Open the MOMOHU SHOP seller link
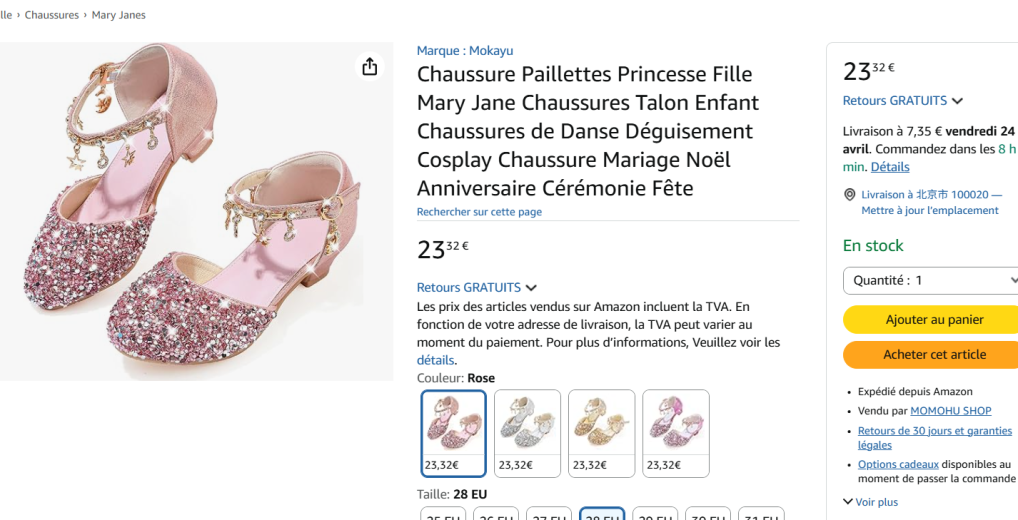 tap(950, 411)
